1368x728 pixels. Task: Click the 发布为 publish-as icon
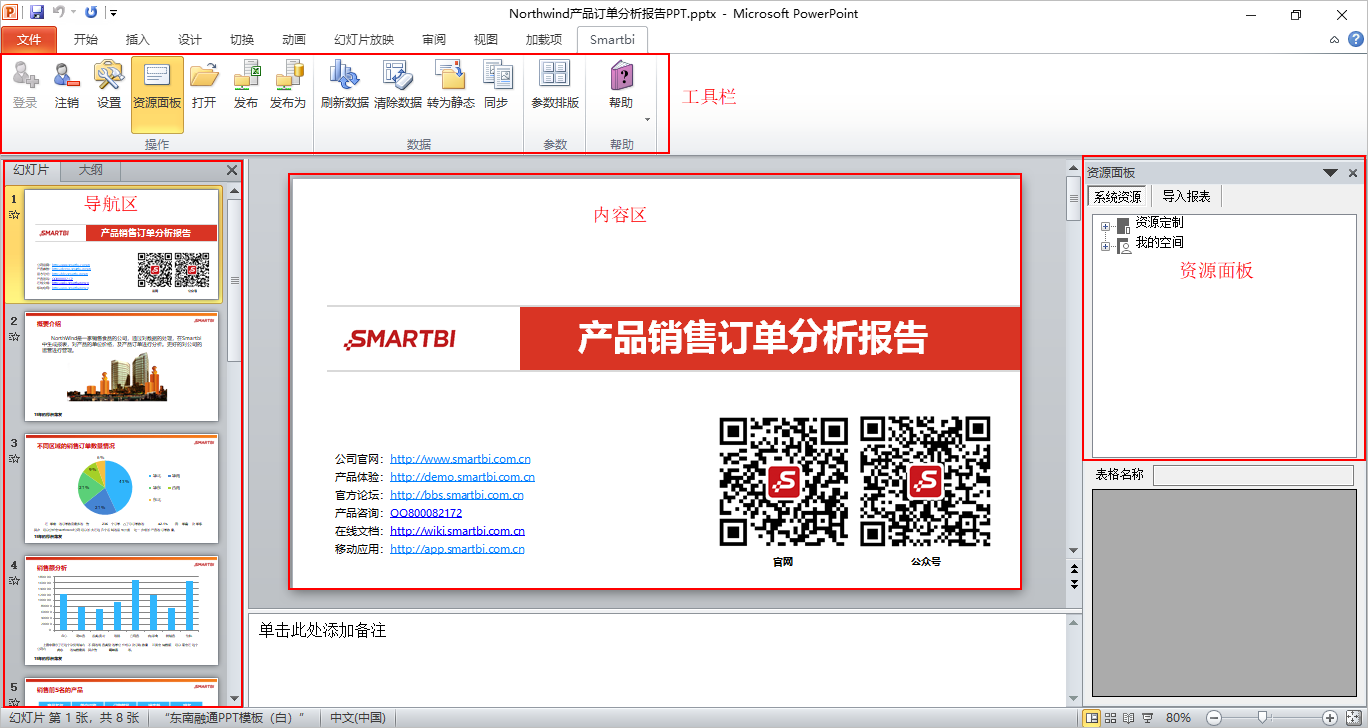tap(288, 76)
